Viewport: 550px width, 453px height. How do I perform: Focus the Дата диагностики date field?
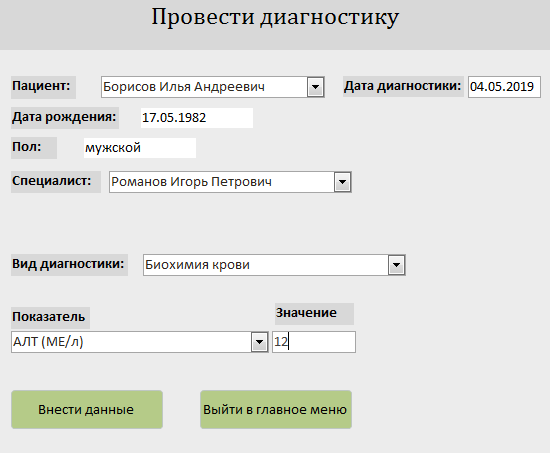[x=504, y=87]
